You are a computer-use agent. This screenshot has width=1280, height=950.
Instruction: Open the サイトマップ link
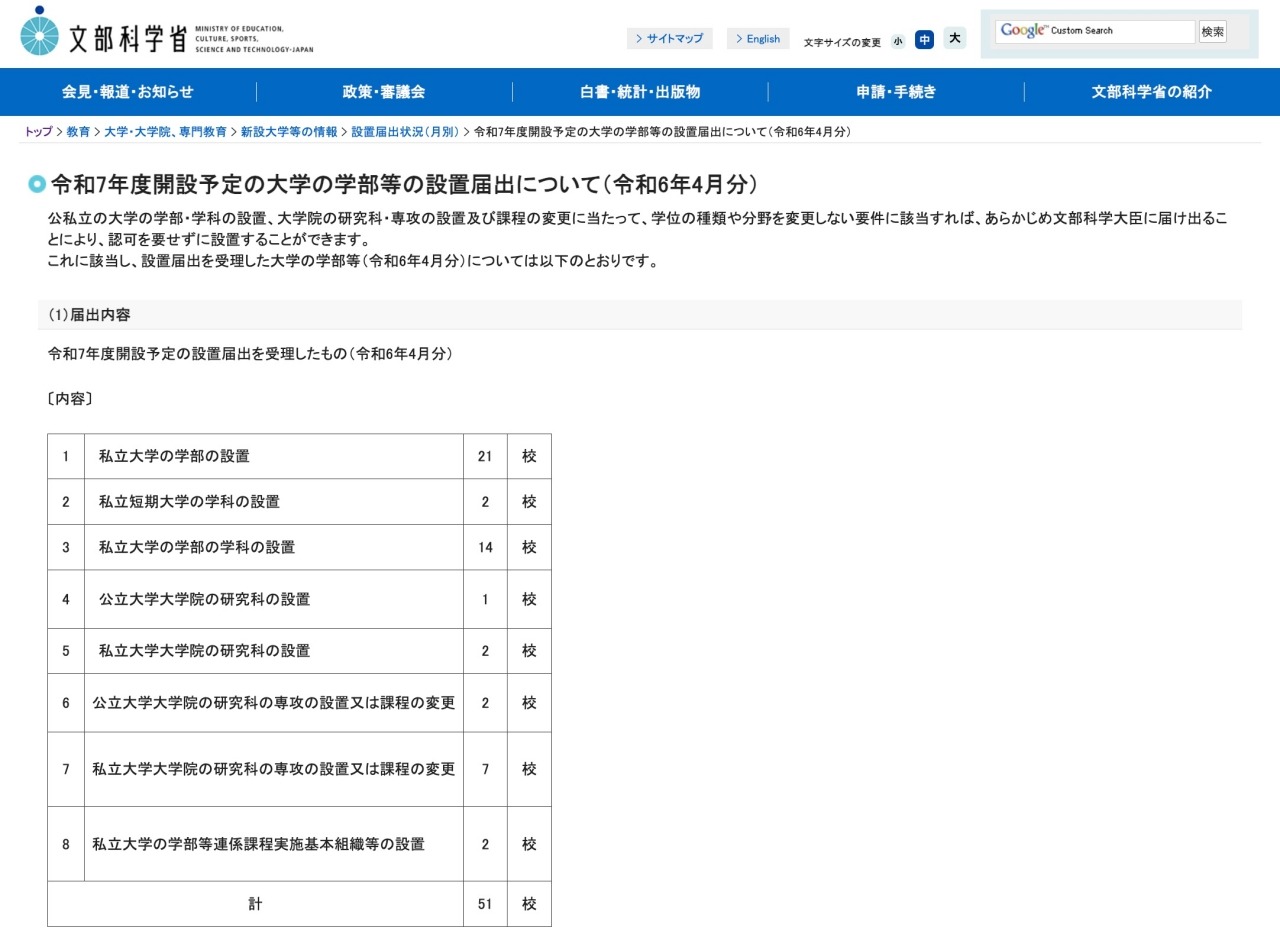pyautogui.click(x=669, y=39)
